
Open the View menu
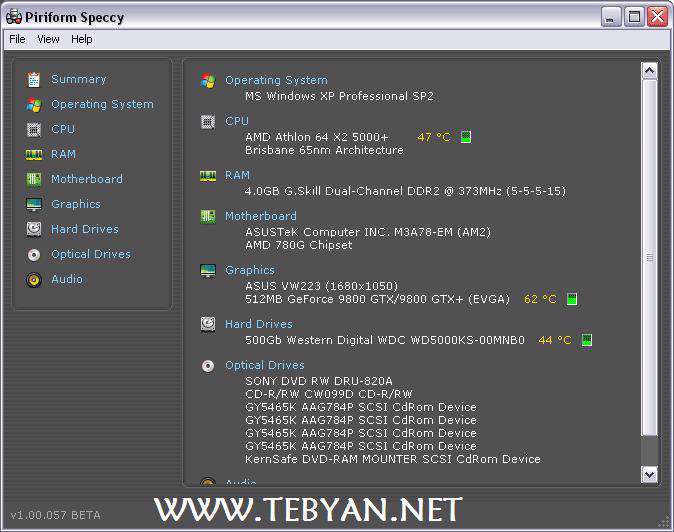(48, 39)
